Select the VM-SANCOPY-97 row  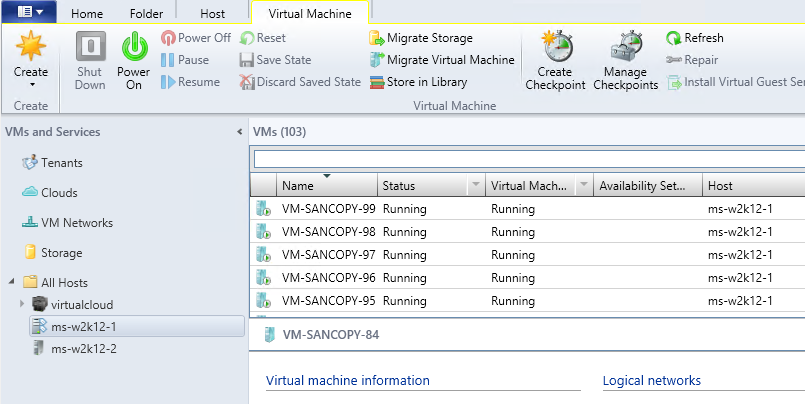(329, 255)
